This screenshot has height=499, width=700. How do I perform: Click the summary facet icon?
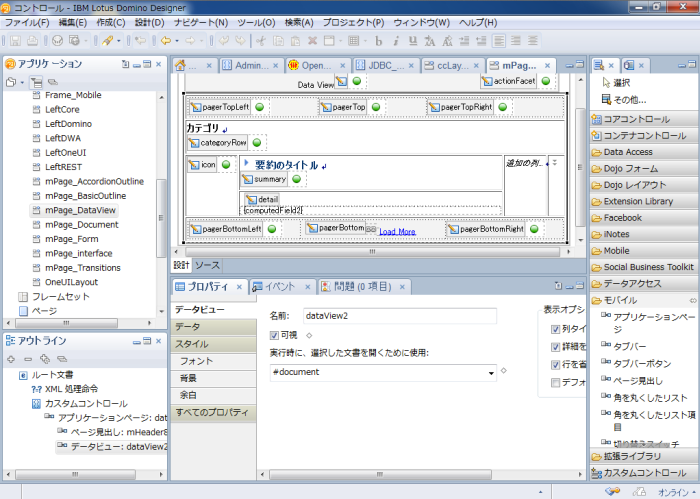[x=247, y=179]
